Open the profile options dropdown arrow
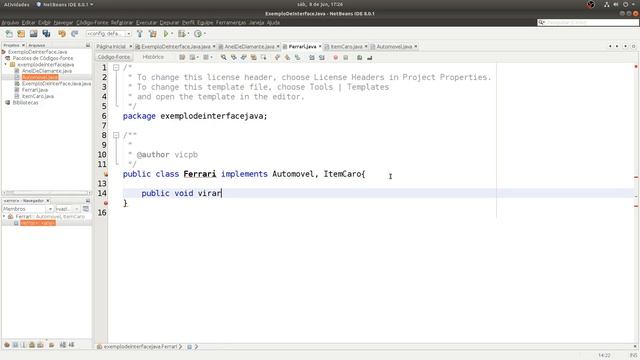Viewport: 640px width, 360px height. pos(204,34)
